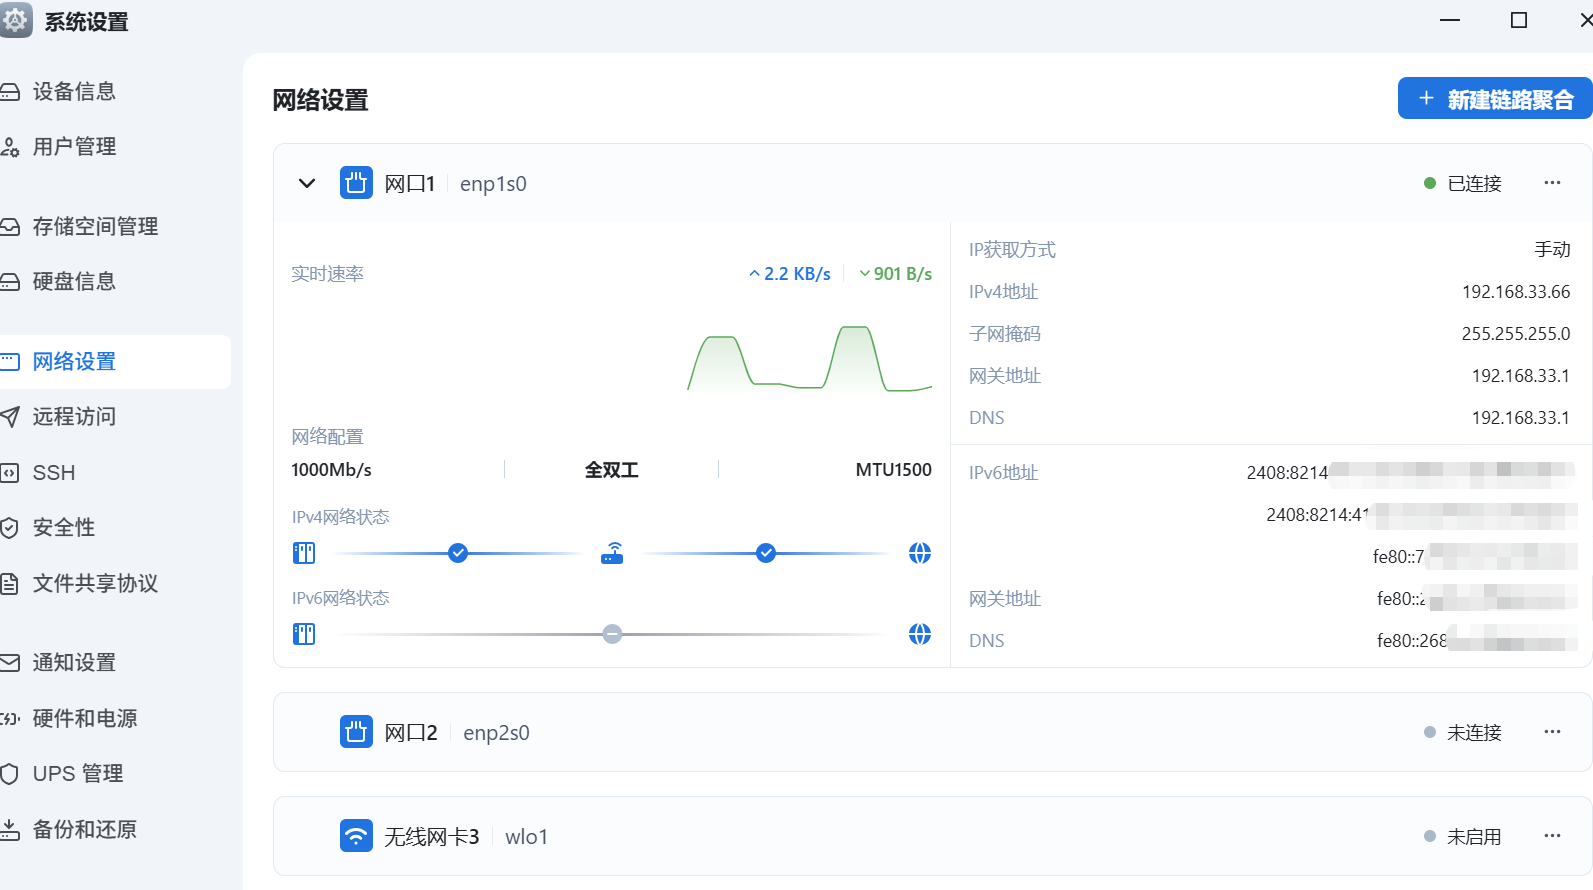Click the realtime speed traffic graph

coord(809,358)
